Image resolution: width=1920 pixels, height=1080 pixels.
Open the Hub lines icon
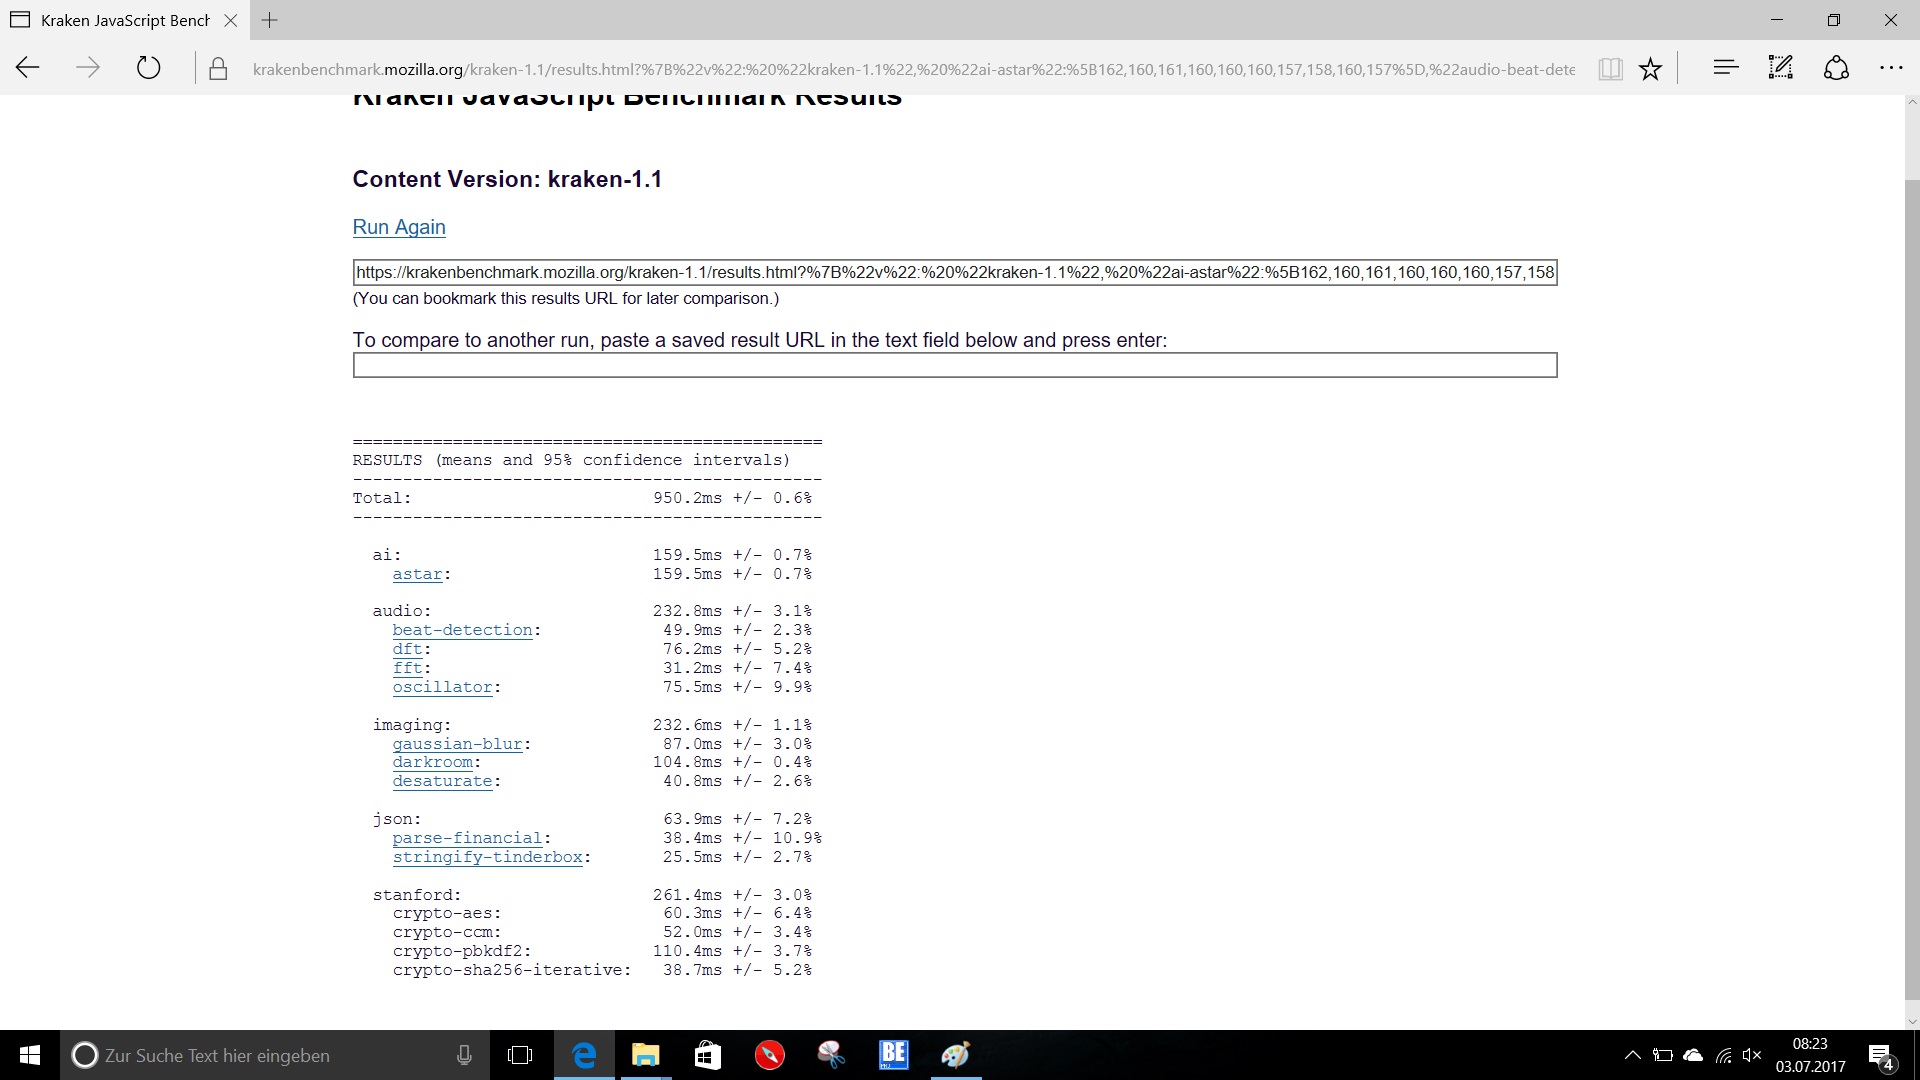1725,68
